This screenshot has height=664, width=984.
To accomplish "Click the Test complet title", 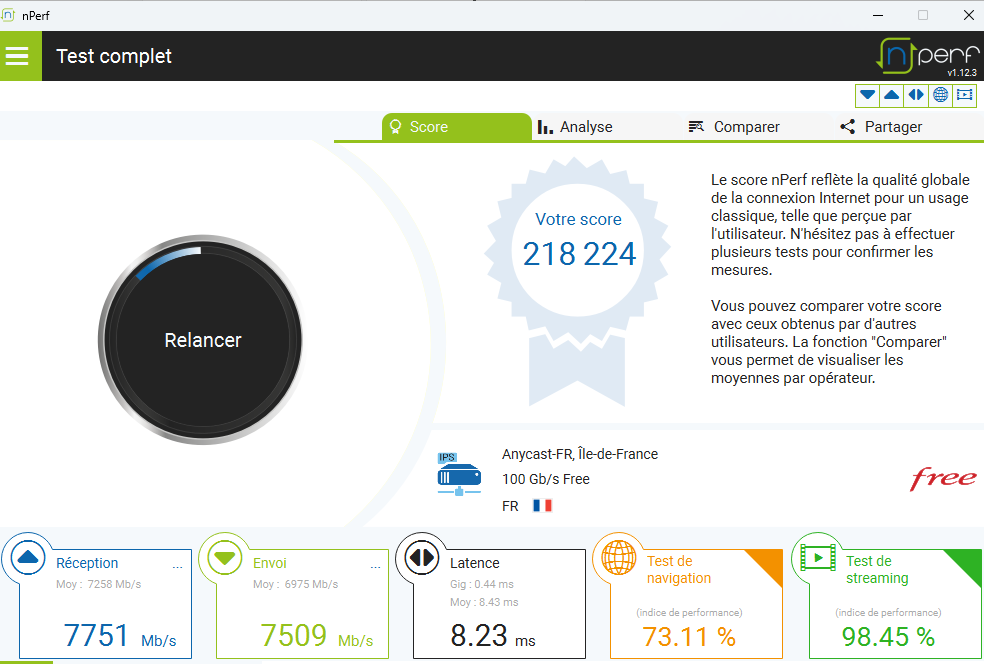I will point(114,56).
